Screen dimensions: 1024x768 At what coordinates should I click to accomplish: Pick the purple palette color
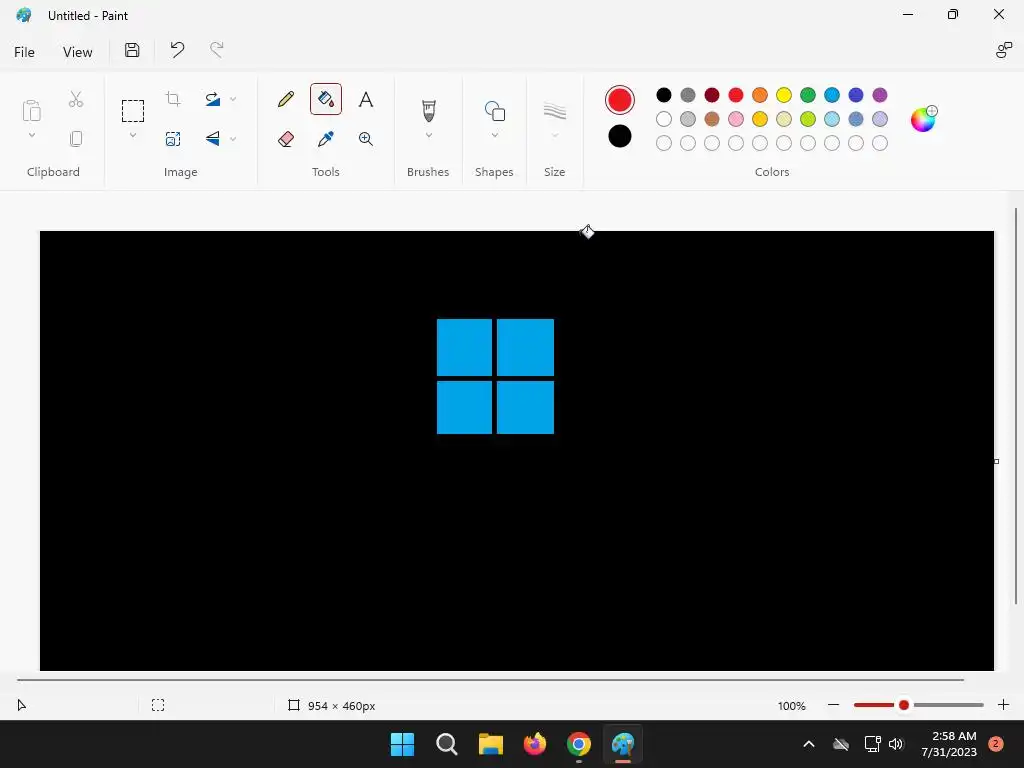[x=880, y=95]
